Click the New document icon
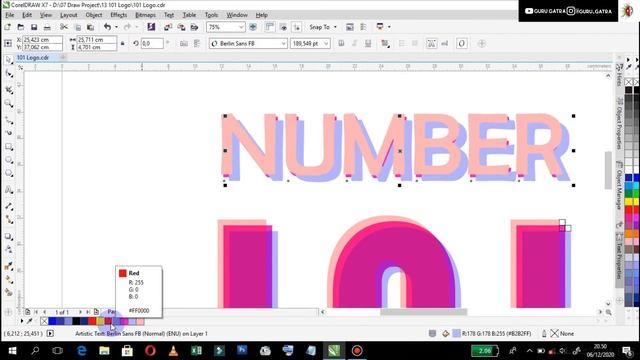640x360 pixels. click(x=7, y=27)
